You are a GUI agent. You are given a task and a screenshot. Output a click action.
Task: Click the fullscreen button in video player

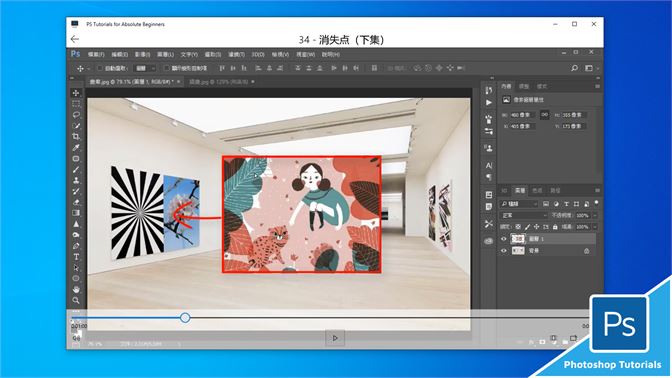point(573,338)
